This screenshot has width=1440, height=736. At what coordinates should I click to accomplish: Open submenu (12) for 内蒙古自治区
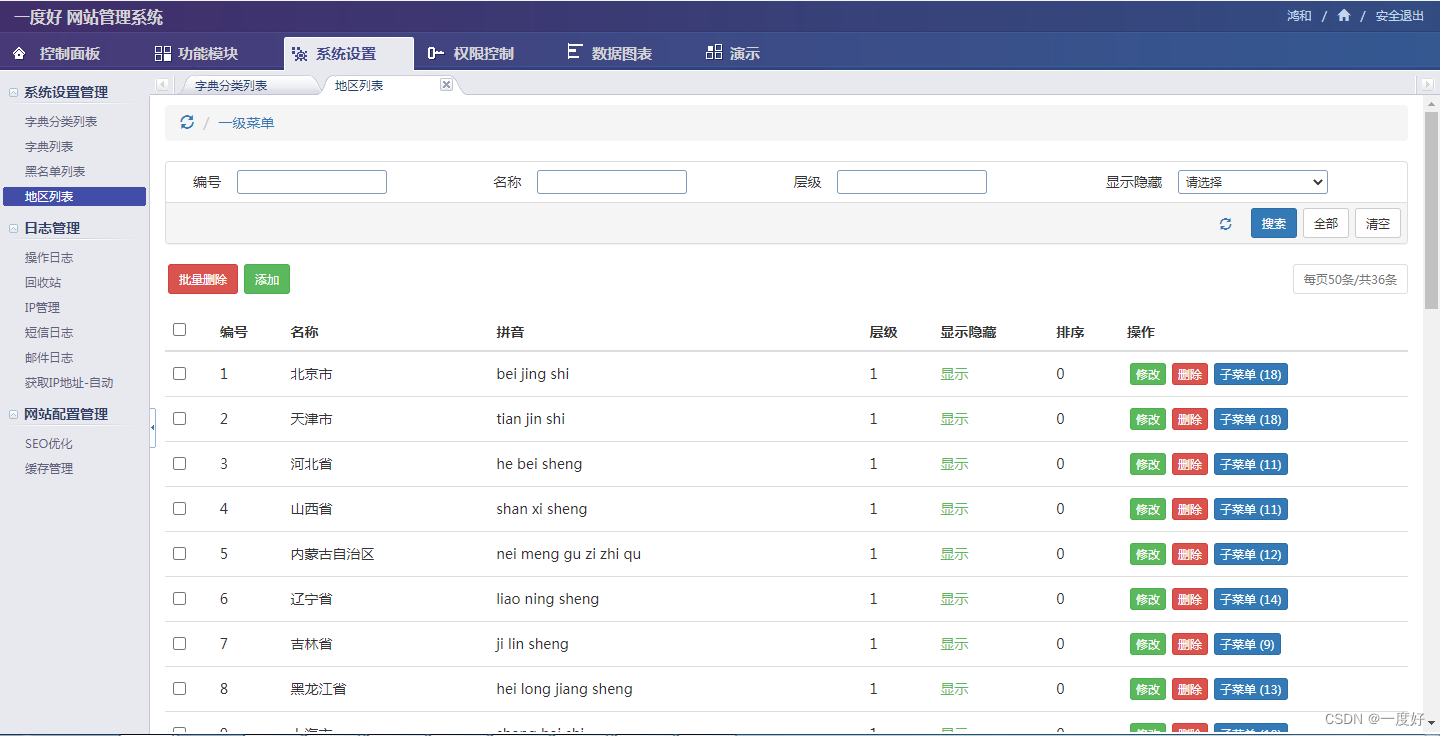coord(1251,554)
